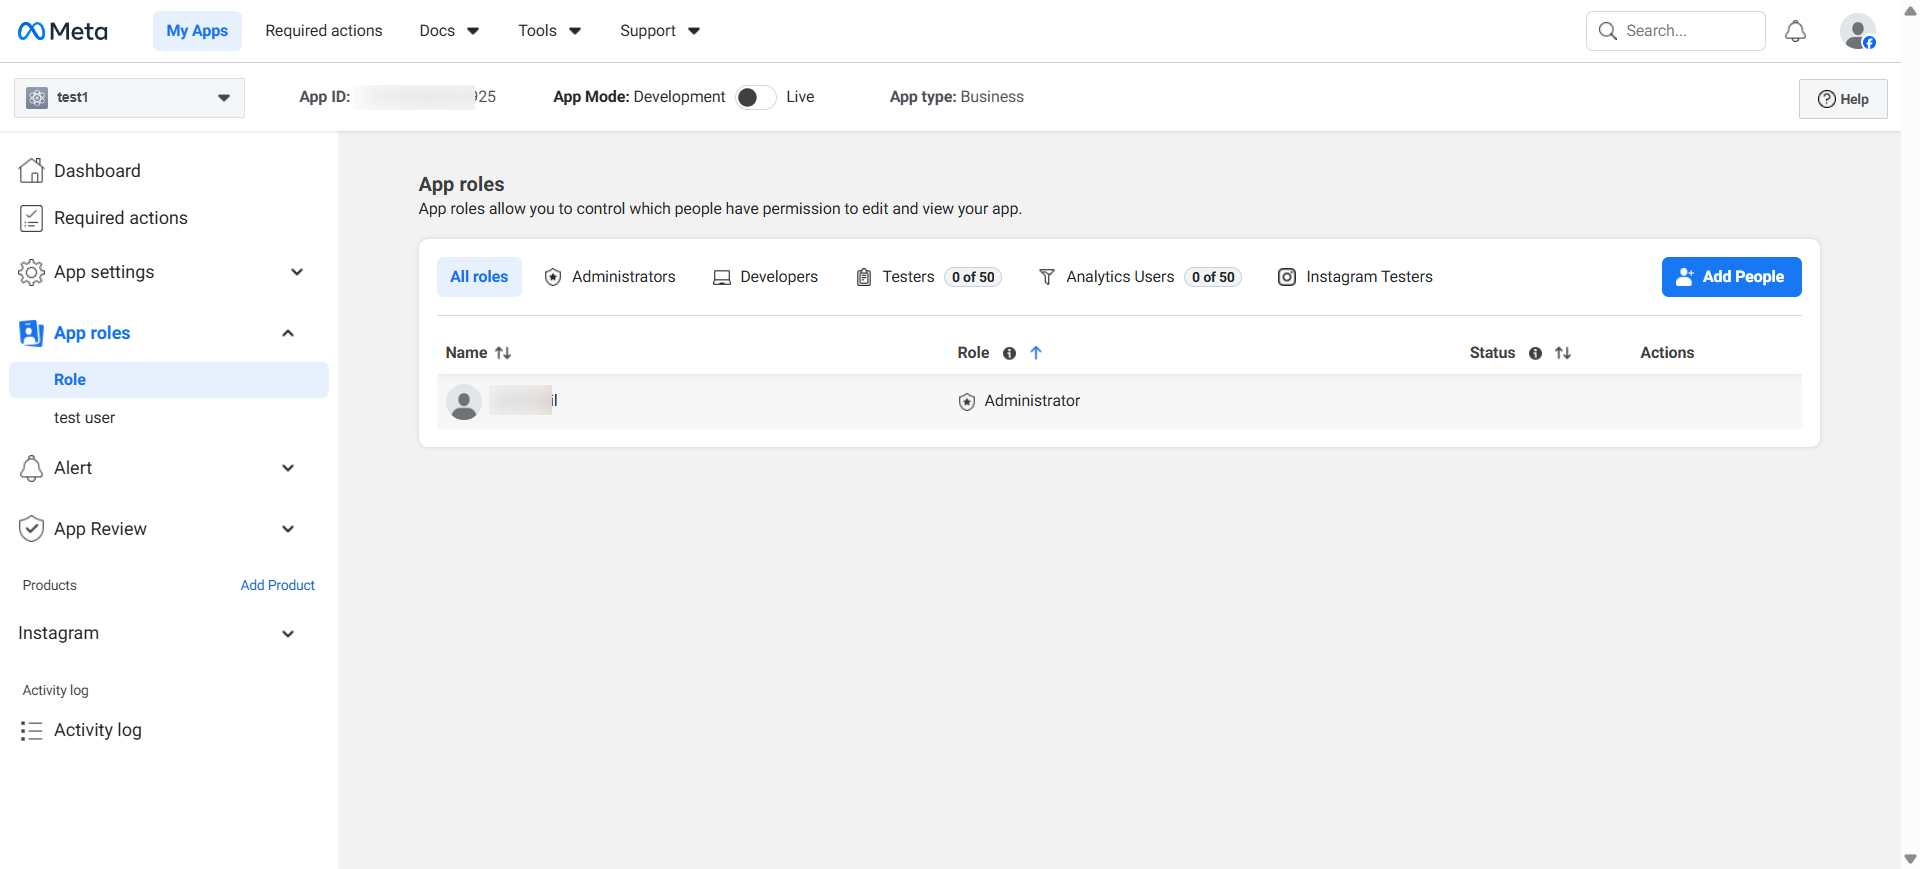This screenshot has width=1920, height=869.
Task: Sort the list by Status
Action: [x=1563, y=353]
